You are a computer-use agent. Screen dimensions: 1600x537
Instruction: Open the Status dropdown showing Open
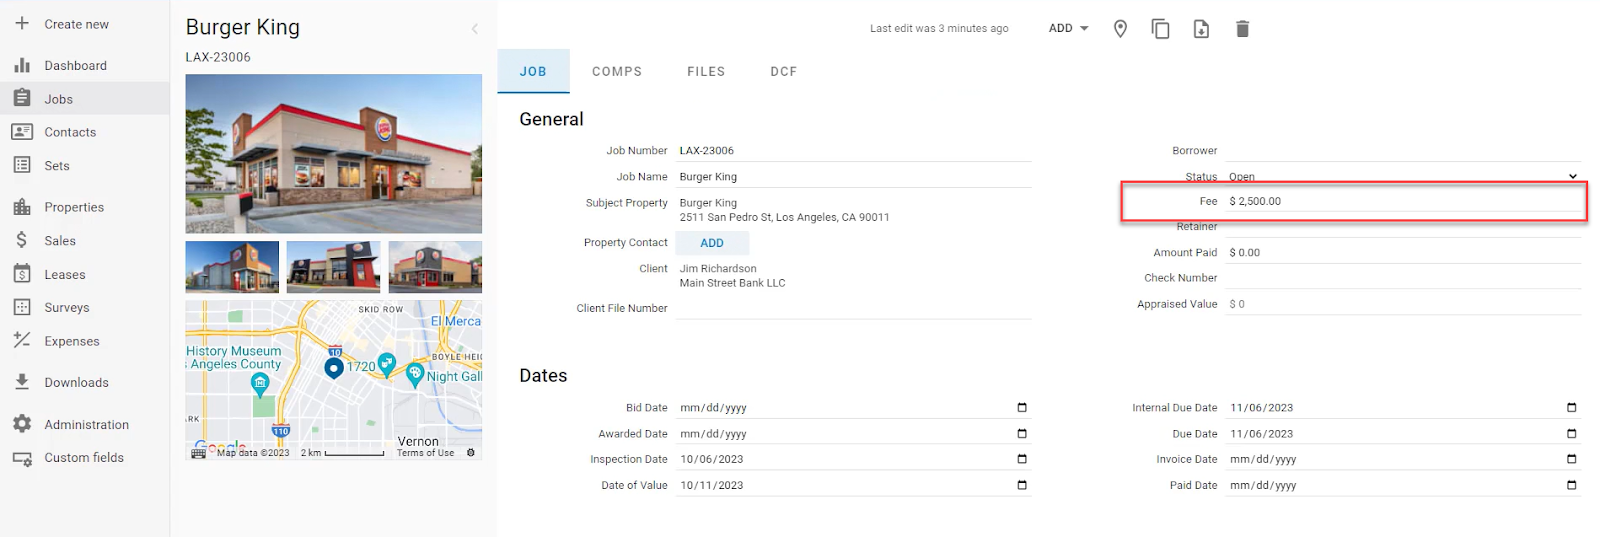click(1403, 176)
